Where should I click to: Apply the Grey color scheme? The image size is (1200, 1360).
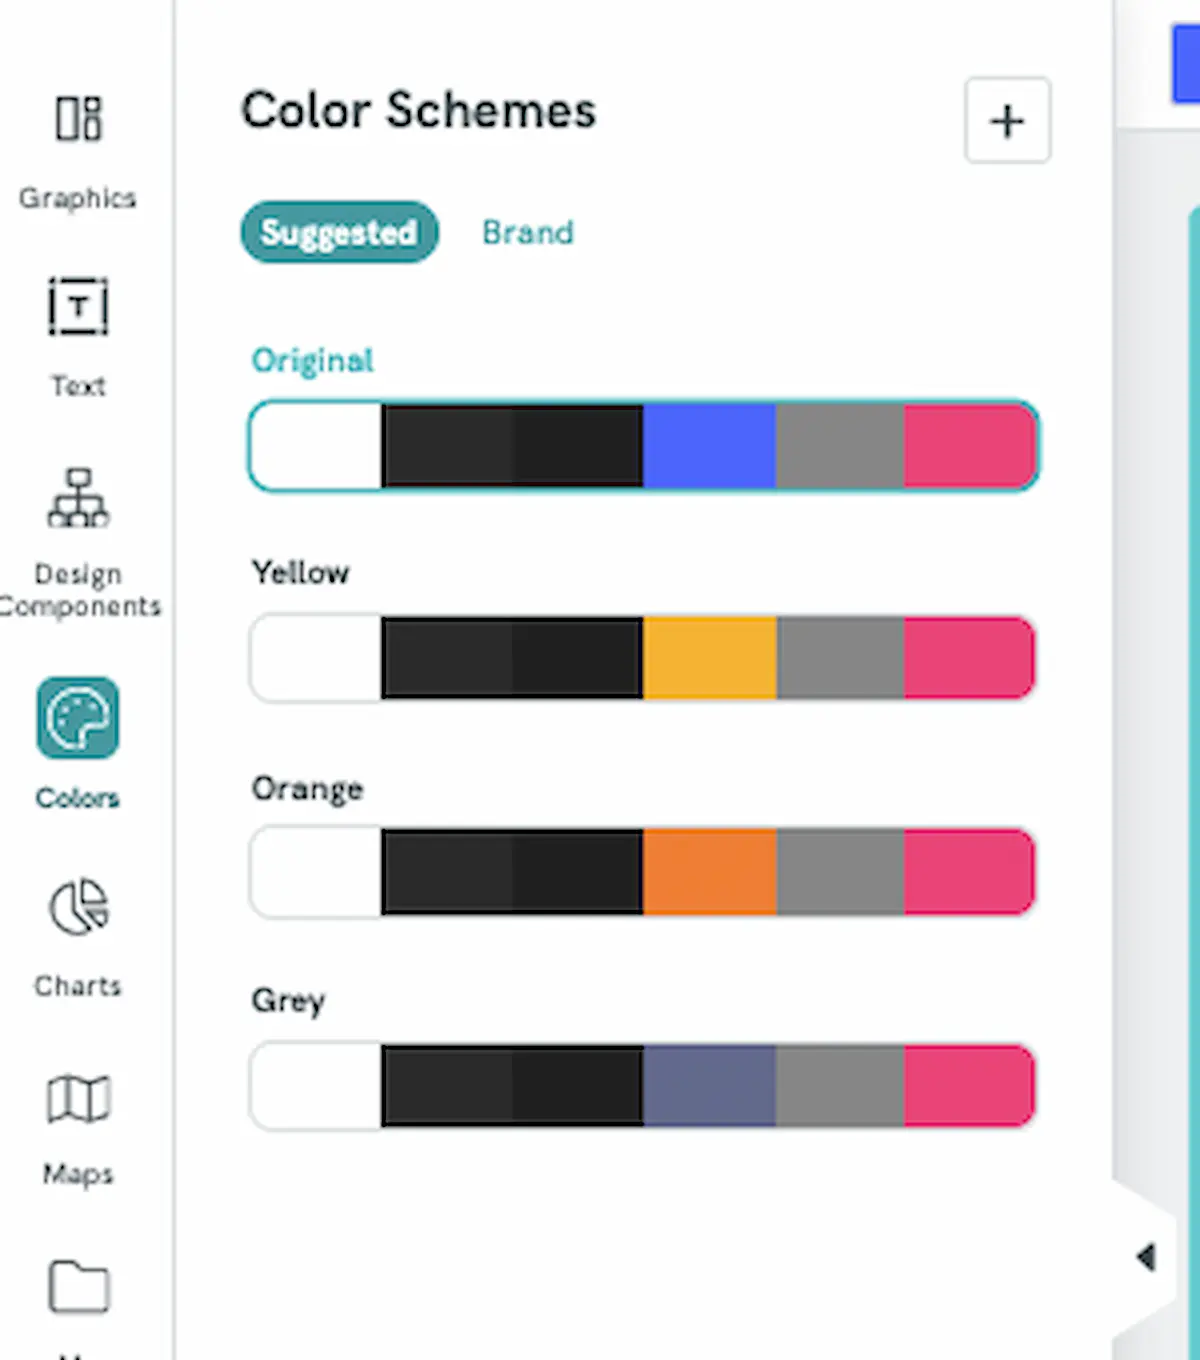coord(642,1087)
